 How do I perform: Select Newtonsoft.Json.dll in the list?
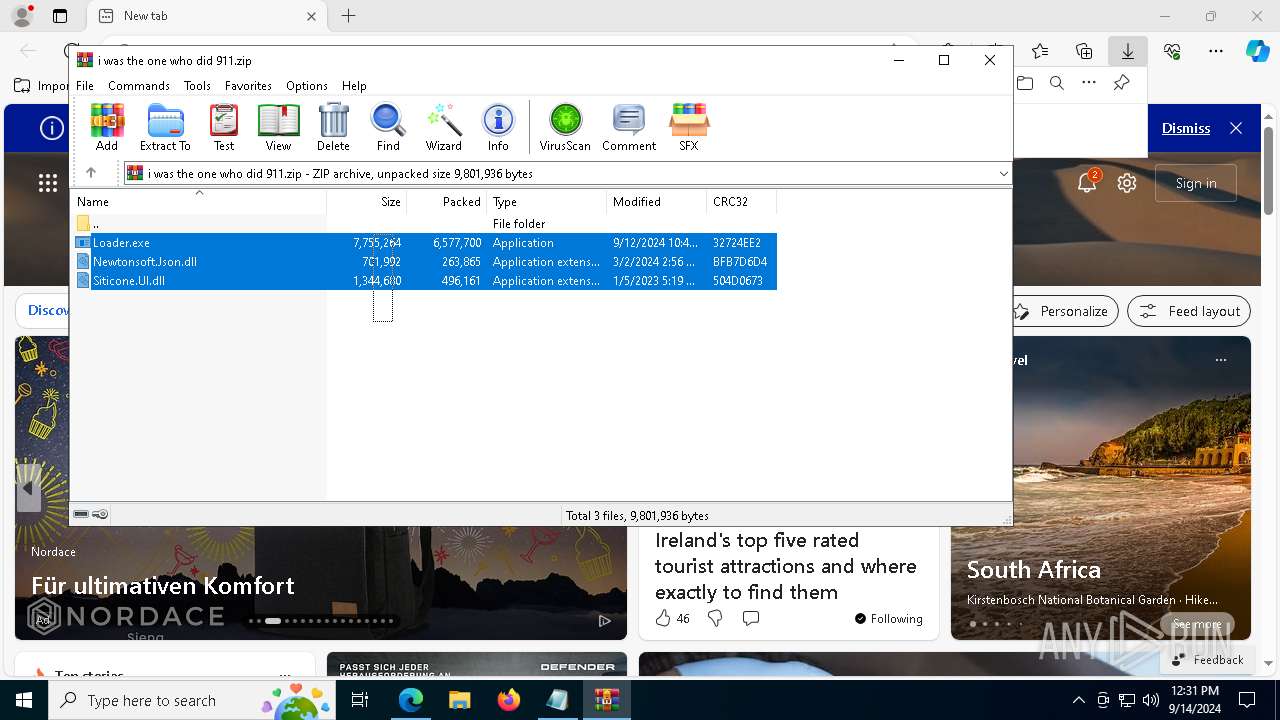(x=424, y=262)
